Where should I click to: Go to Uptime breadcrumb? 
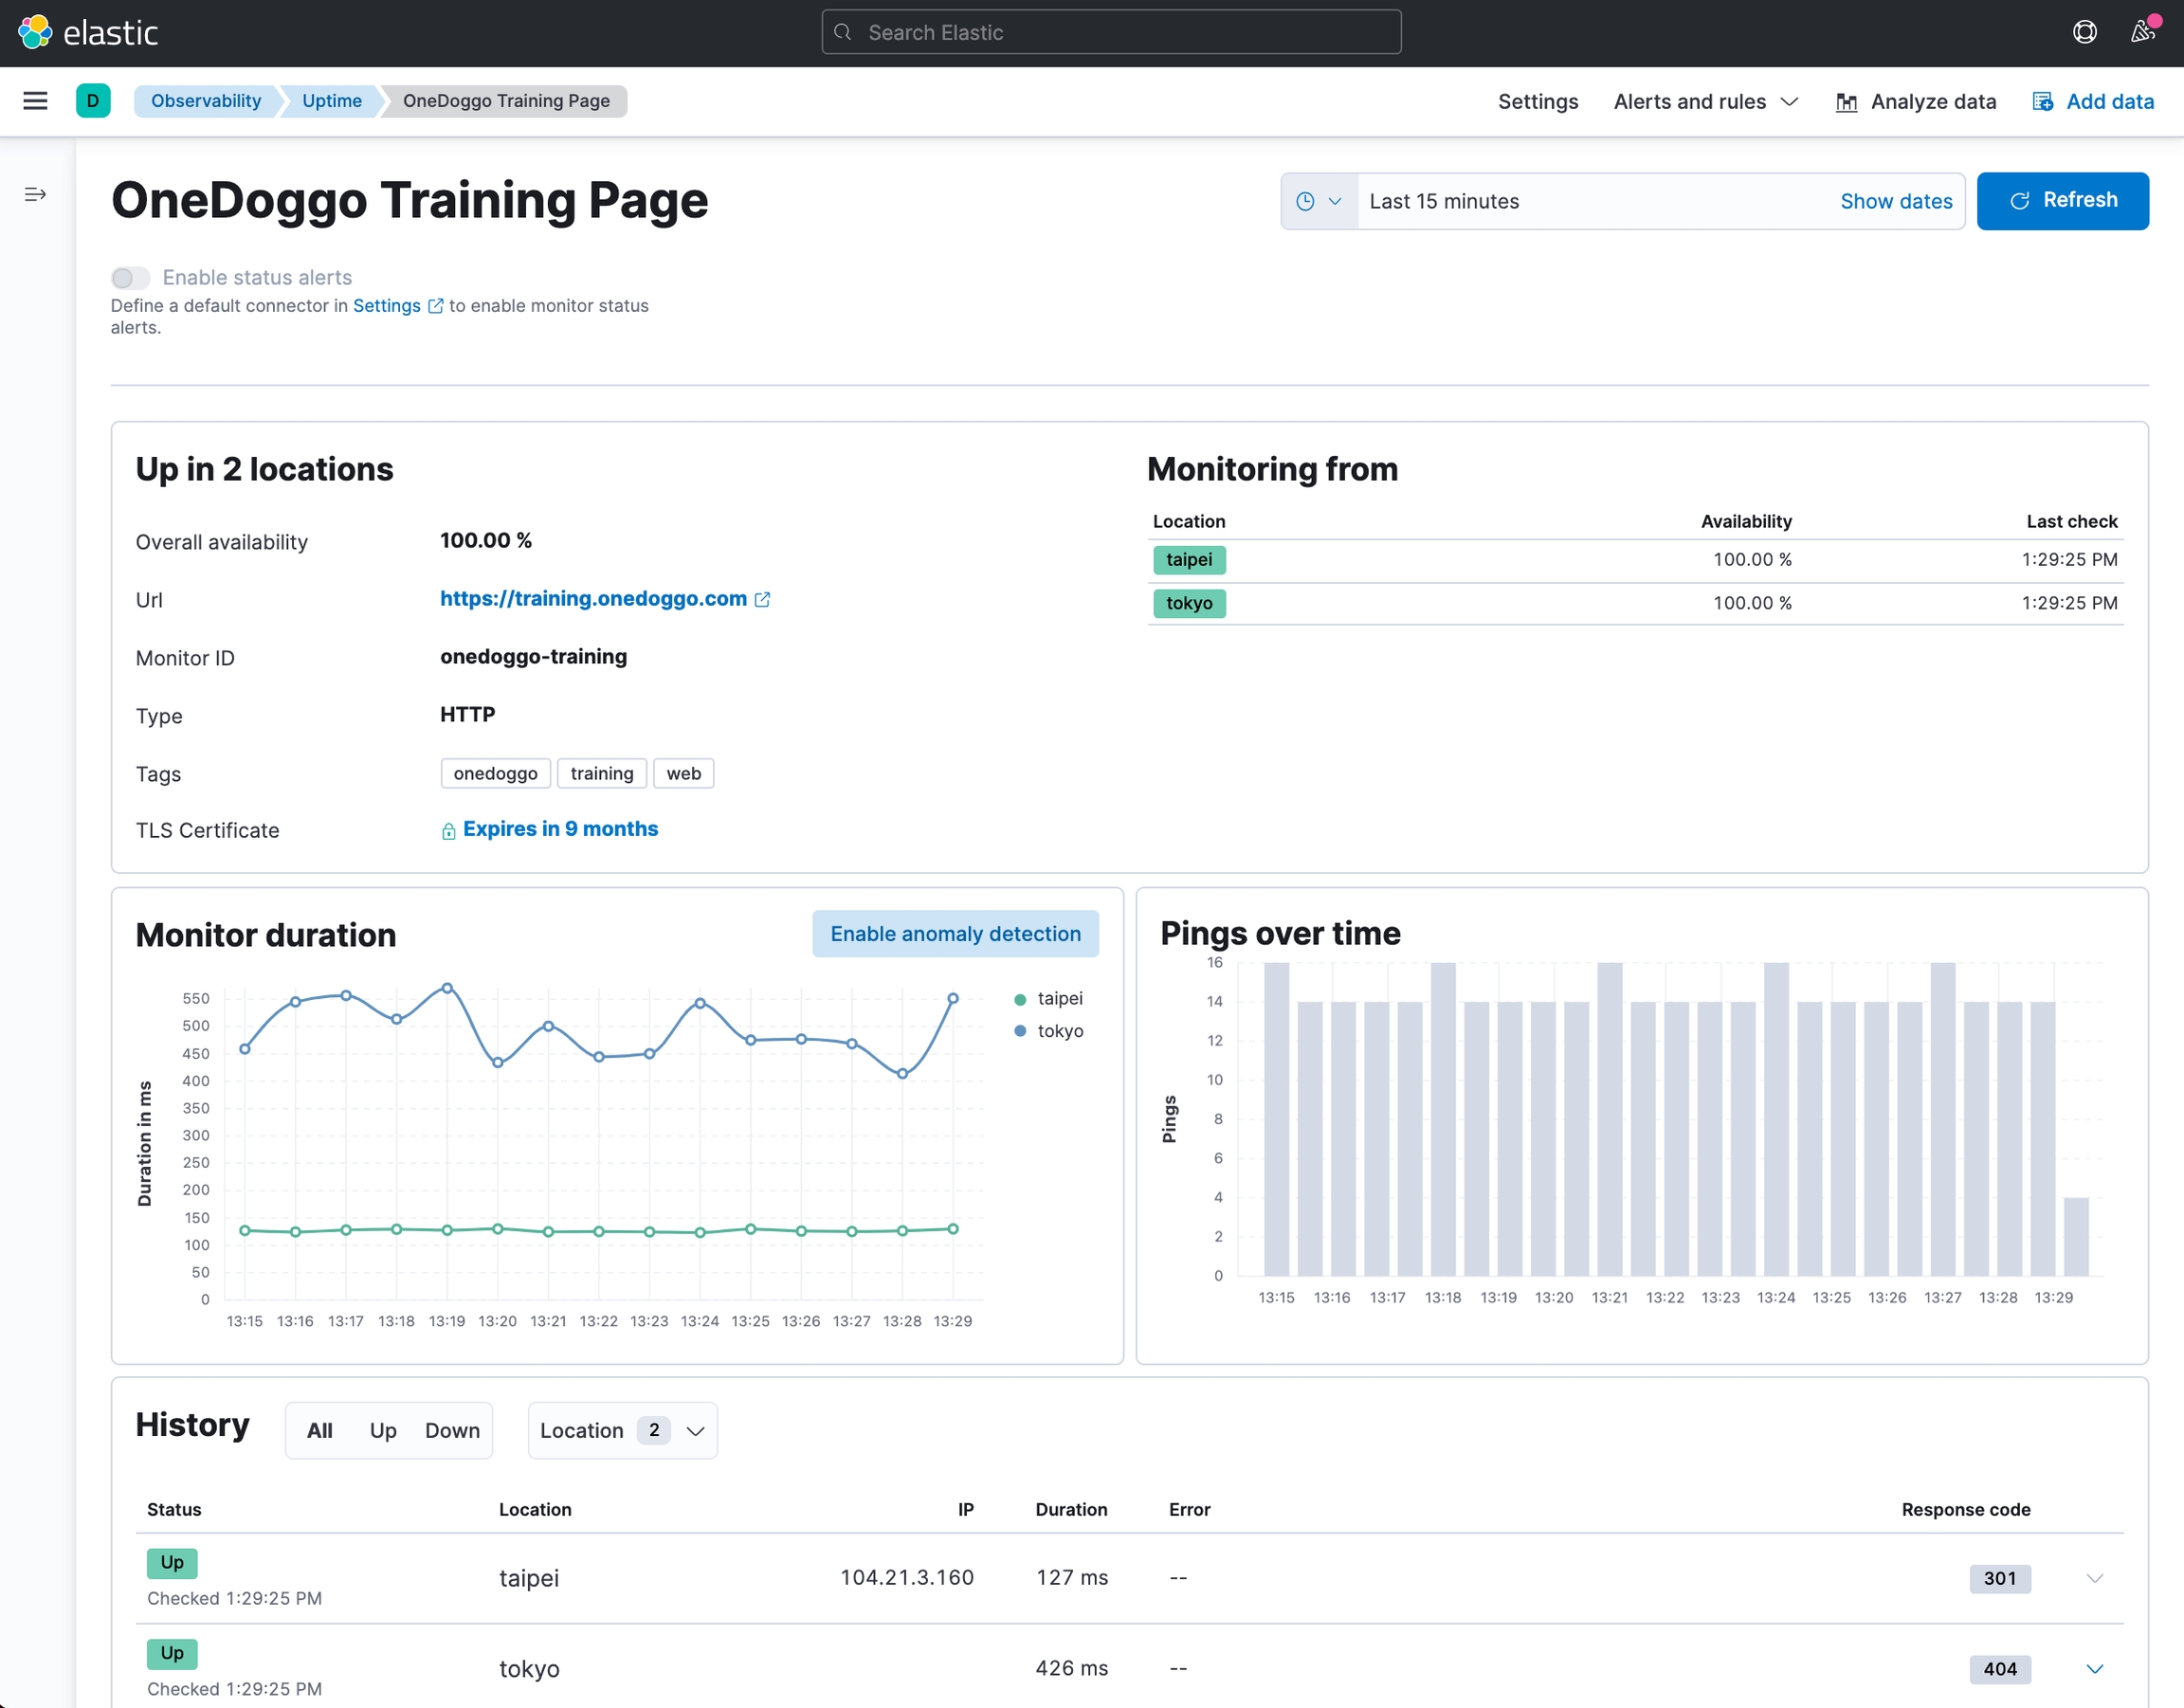pos(332,101)
